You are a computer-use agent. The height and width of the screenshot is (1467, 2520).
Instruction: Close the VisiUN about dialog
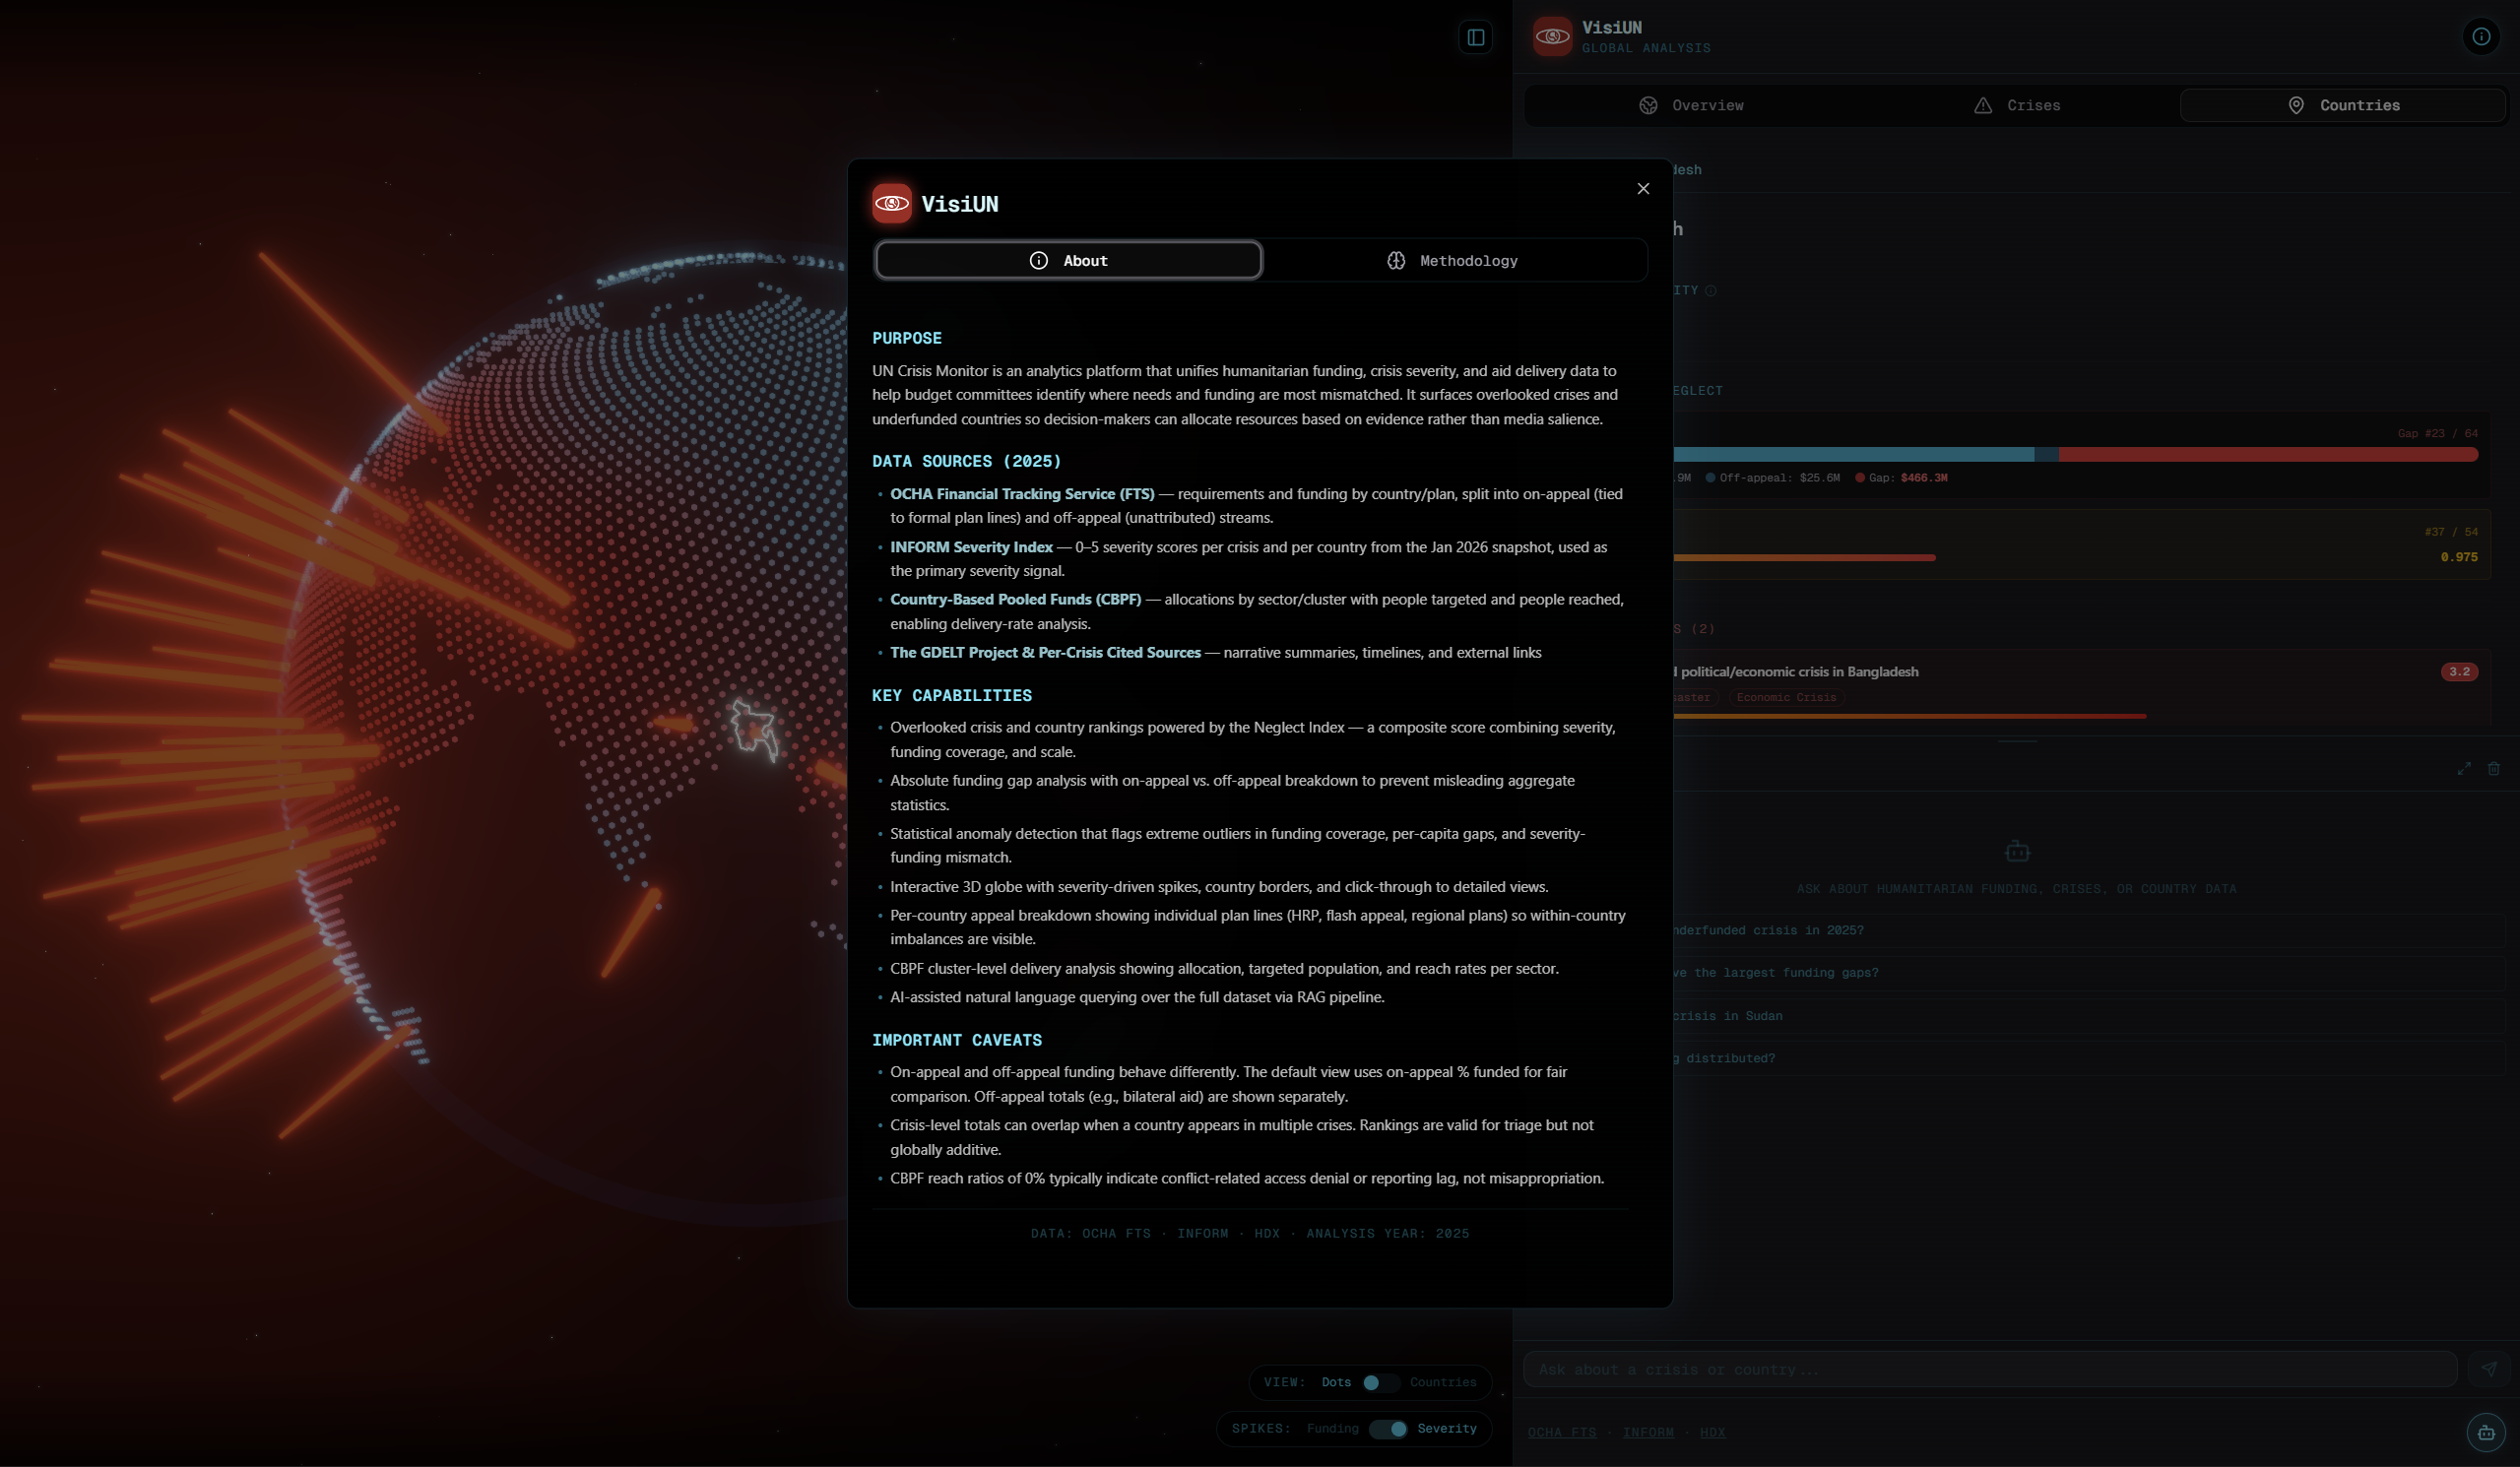click(1642, 189)
